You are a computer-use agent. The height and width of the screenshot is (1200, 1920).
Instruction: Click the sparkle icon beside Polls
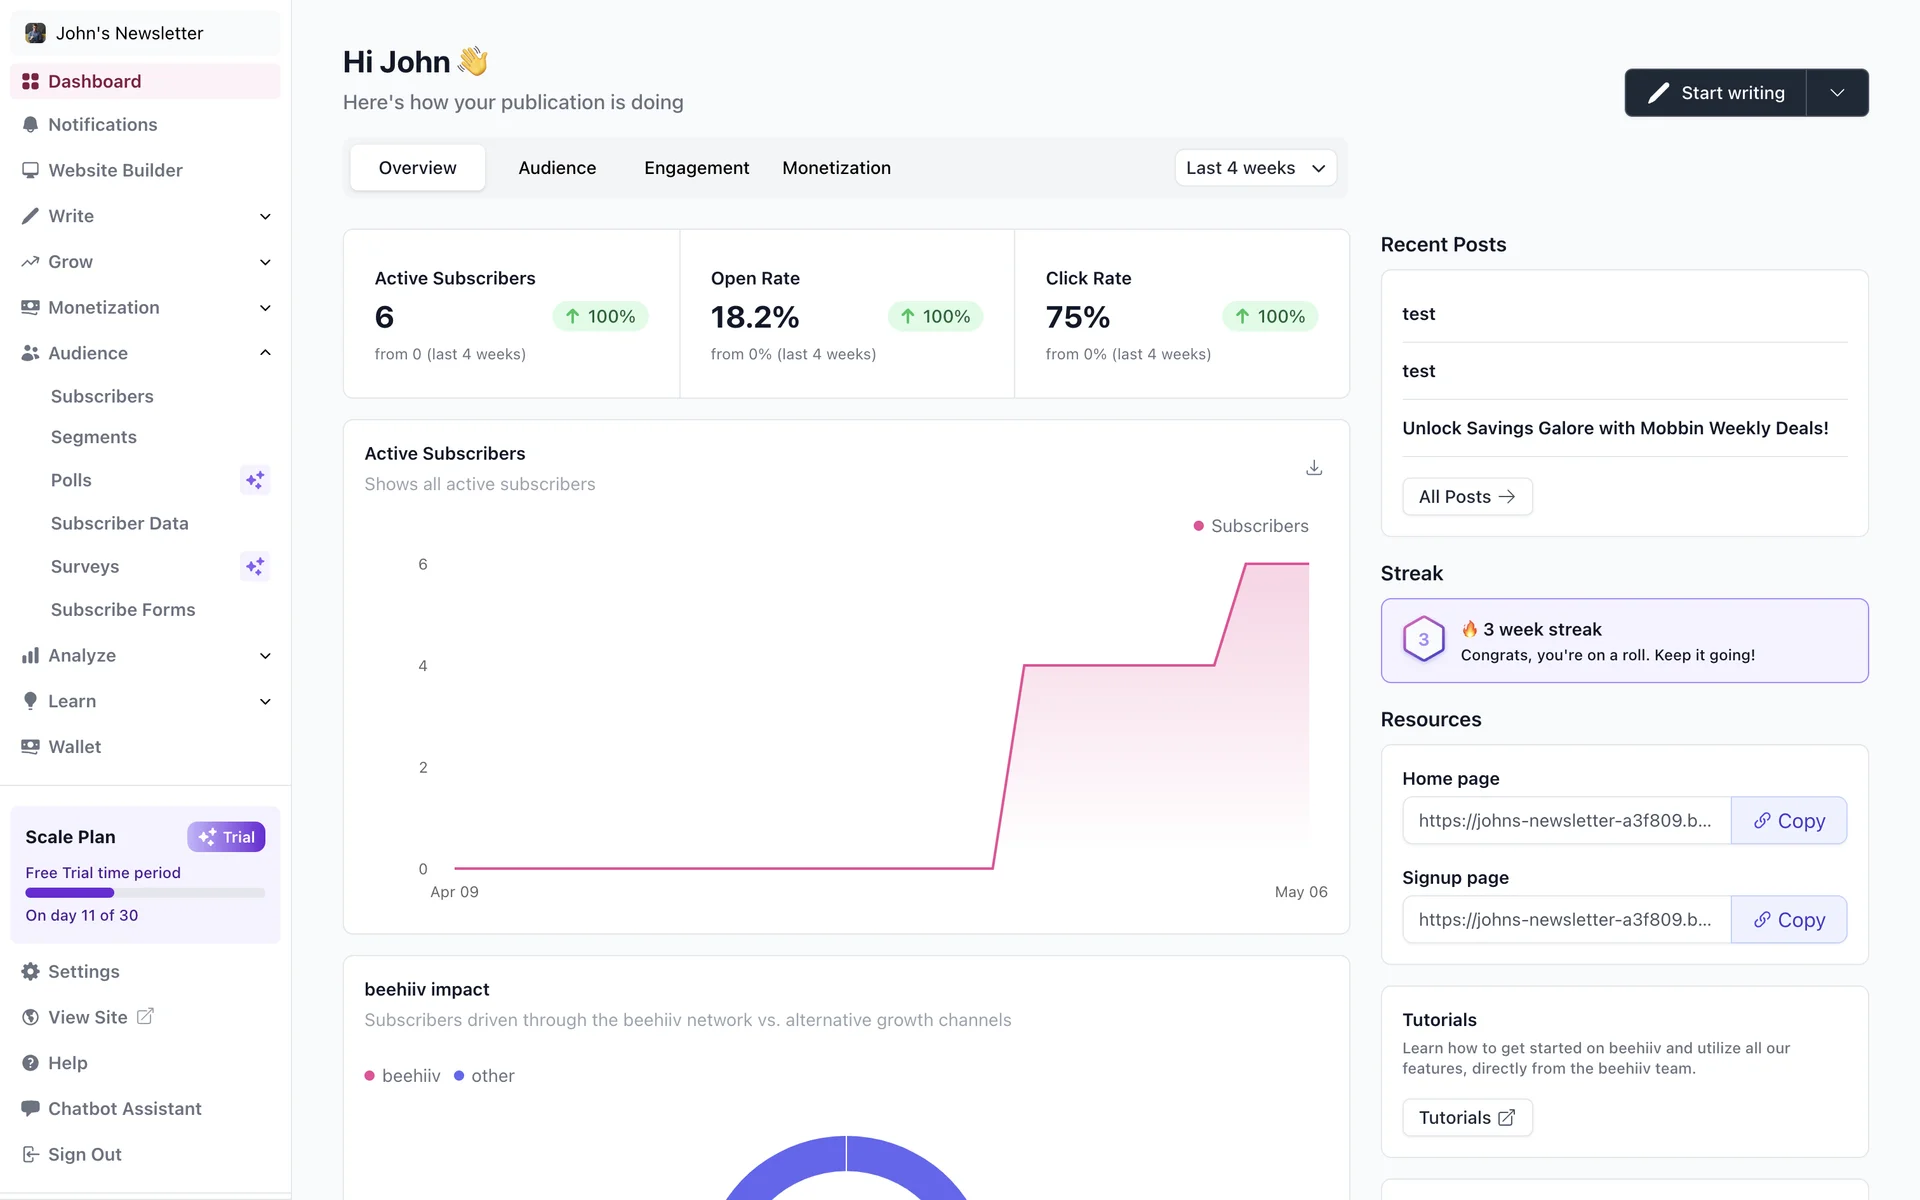click(x=255, y=480)
